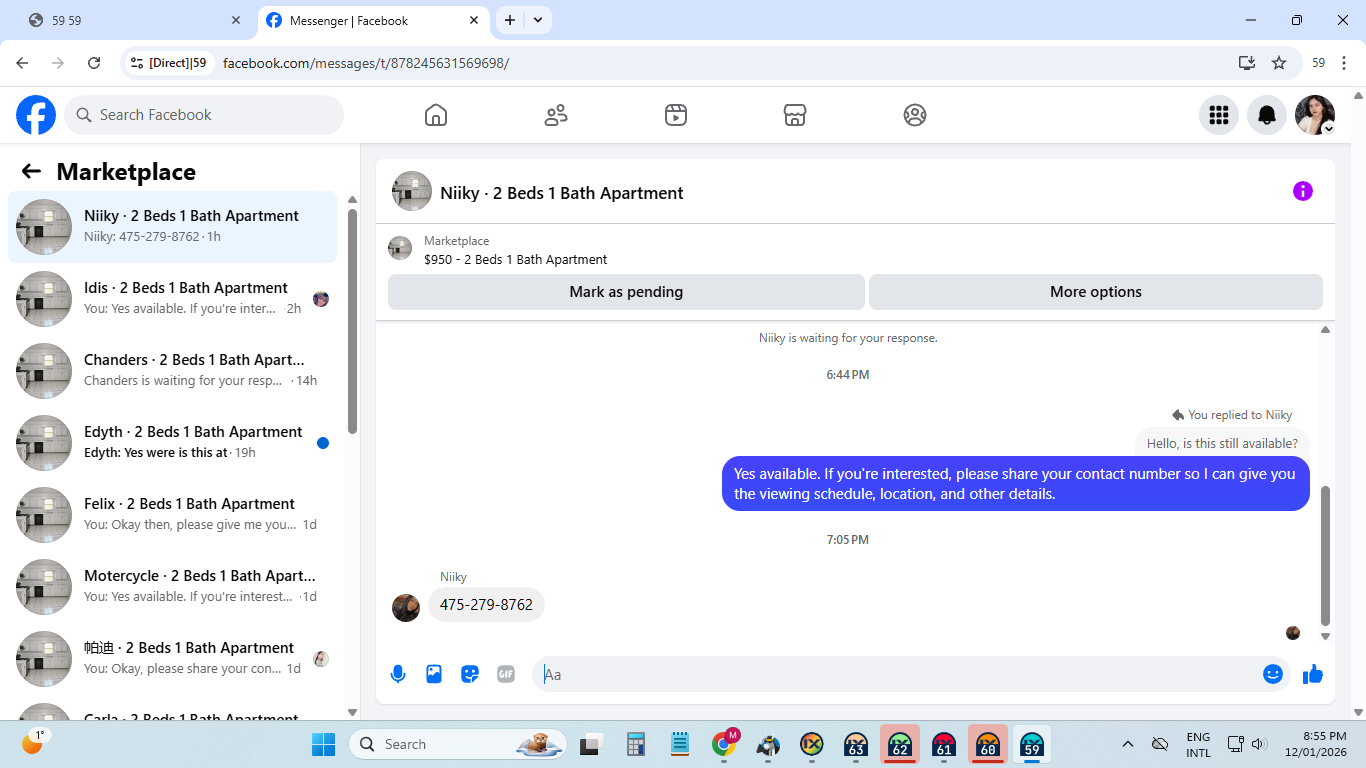The width and height of the screenshot is (1366, 768).
Task: Open browser menu three dots
Action: (x=1345, y=63)
